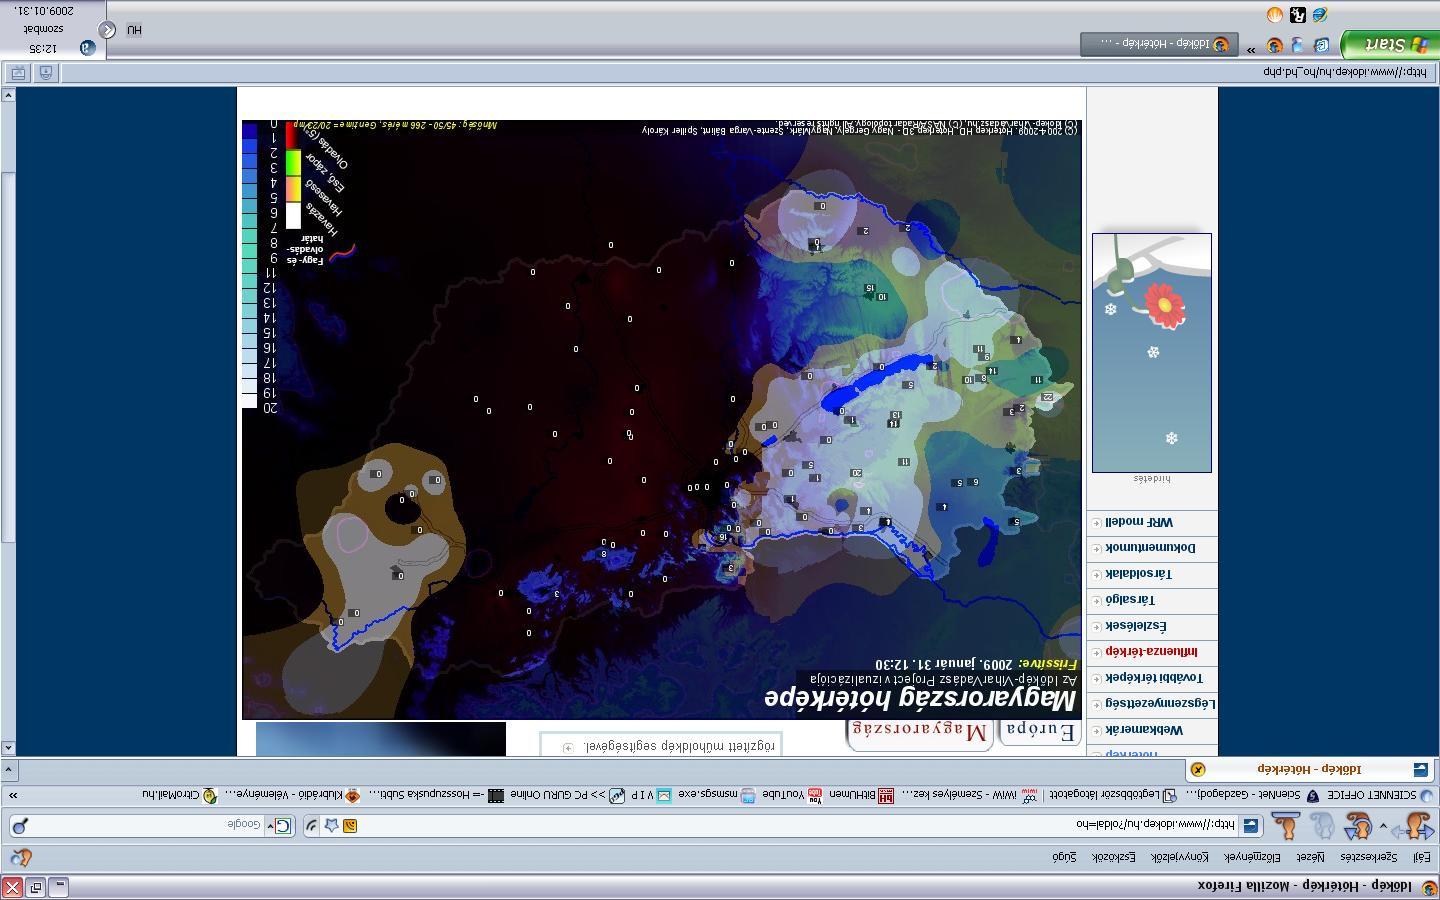Click the blue tray icon beside clock
Screen dimensions: 1440x900
(x=87, y=47)
